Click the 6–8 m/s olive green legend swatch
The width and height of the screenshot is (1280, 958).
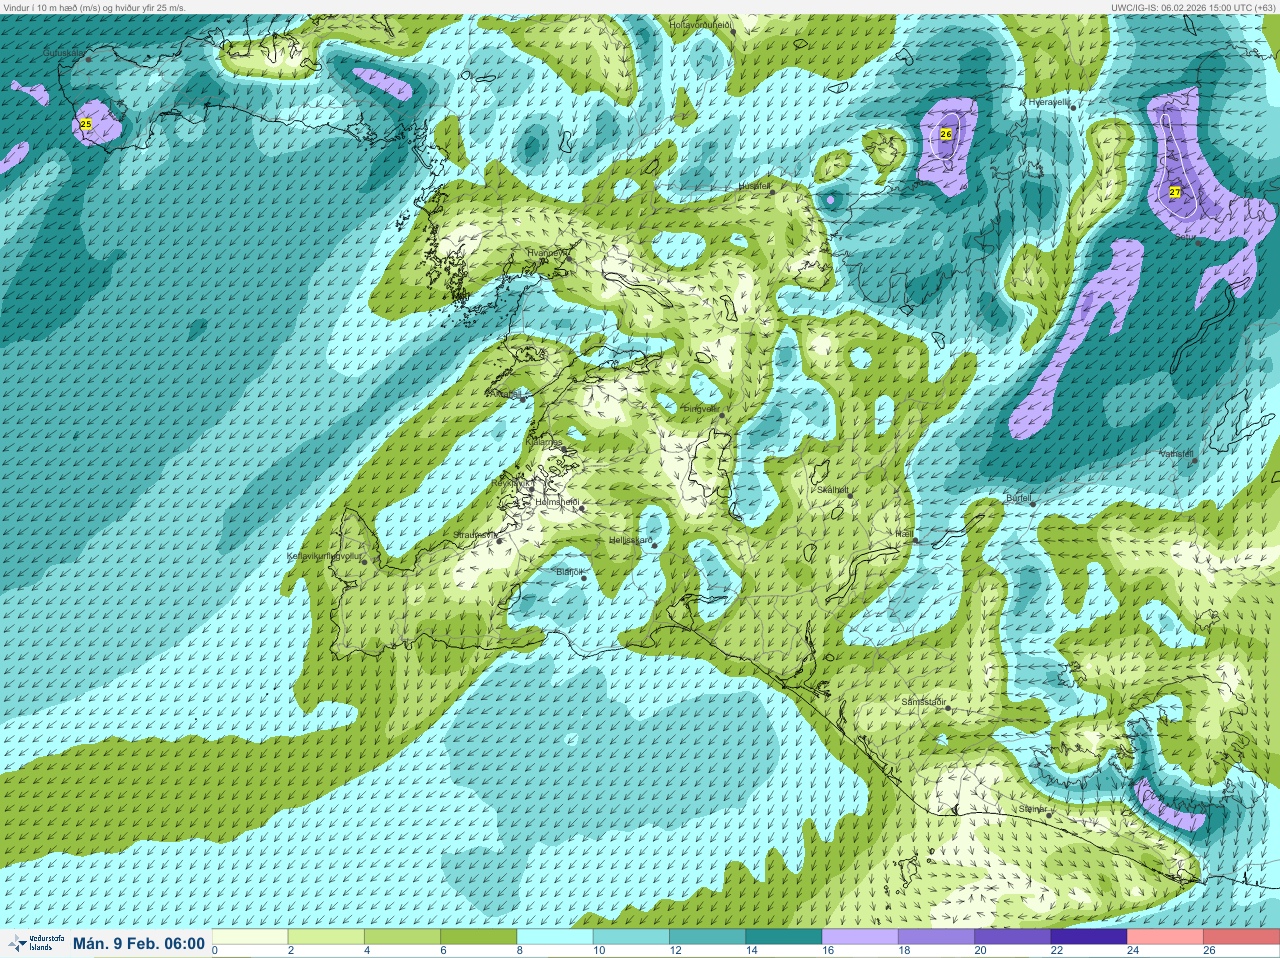coord(479,937)
